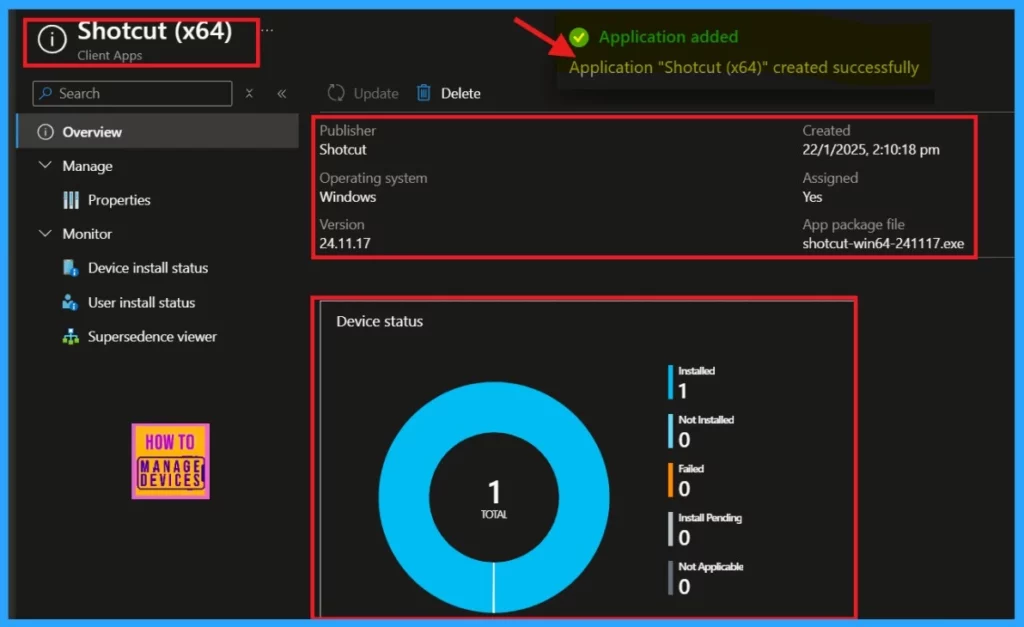Image resolution: width=1024 pixels, height=627 pixels.
Task: Click the Client Apps subtitle
Action: click(110, 56)
